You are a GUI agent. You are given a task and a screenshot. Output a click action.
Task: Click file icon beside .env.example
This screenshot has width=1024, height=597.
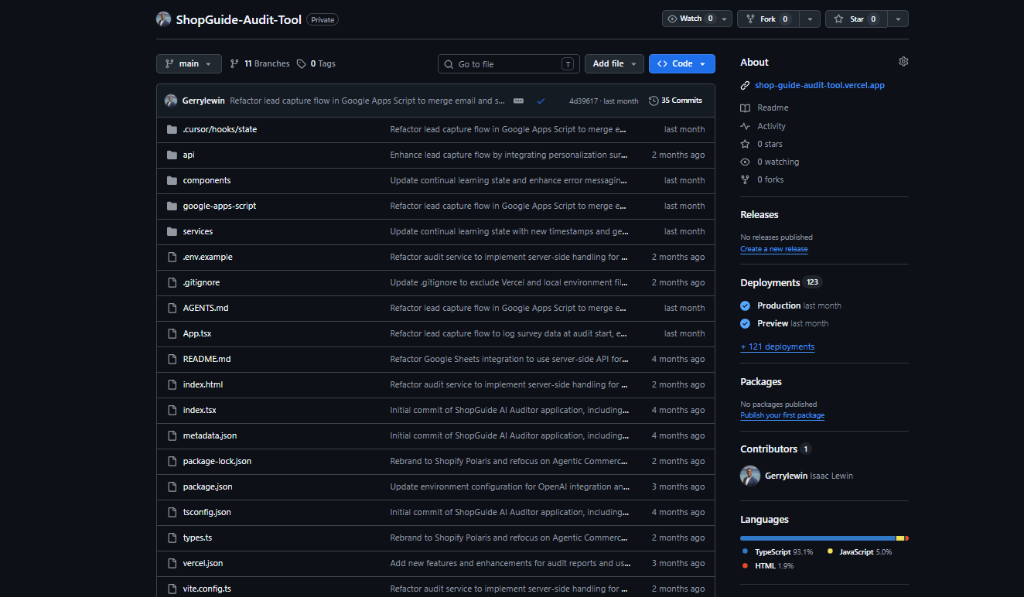point(172,257)
